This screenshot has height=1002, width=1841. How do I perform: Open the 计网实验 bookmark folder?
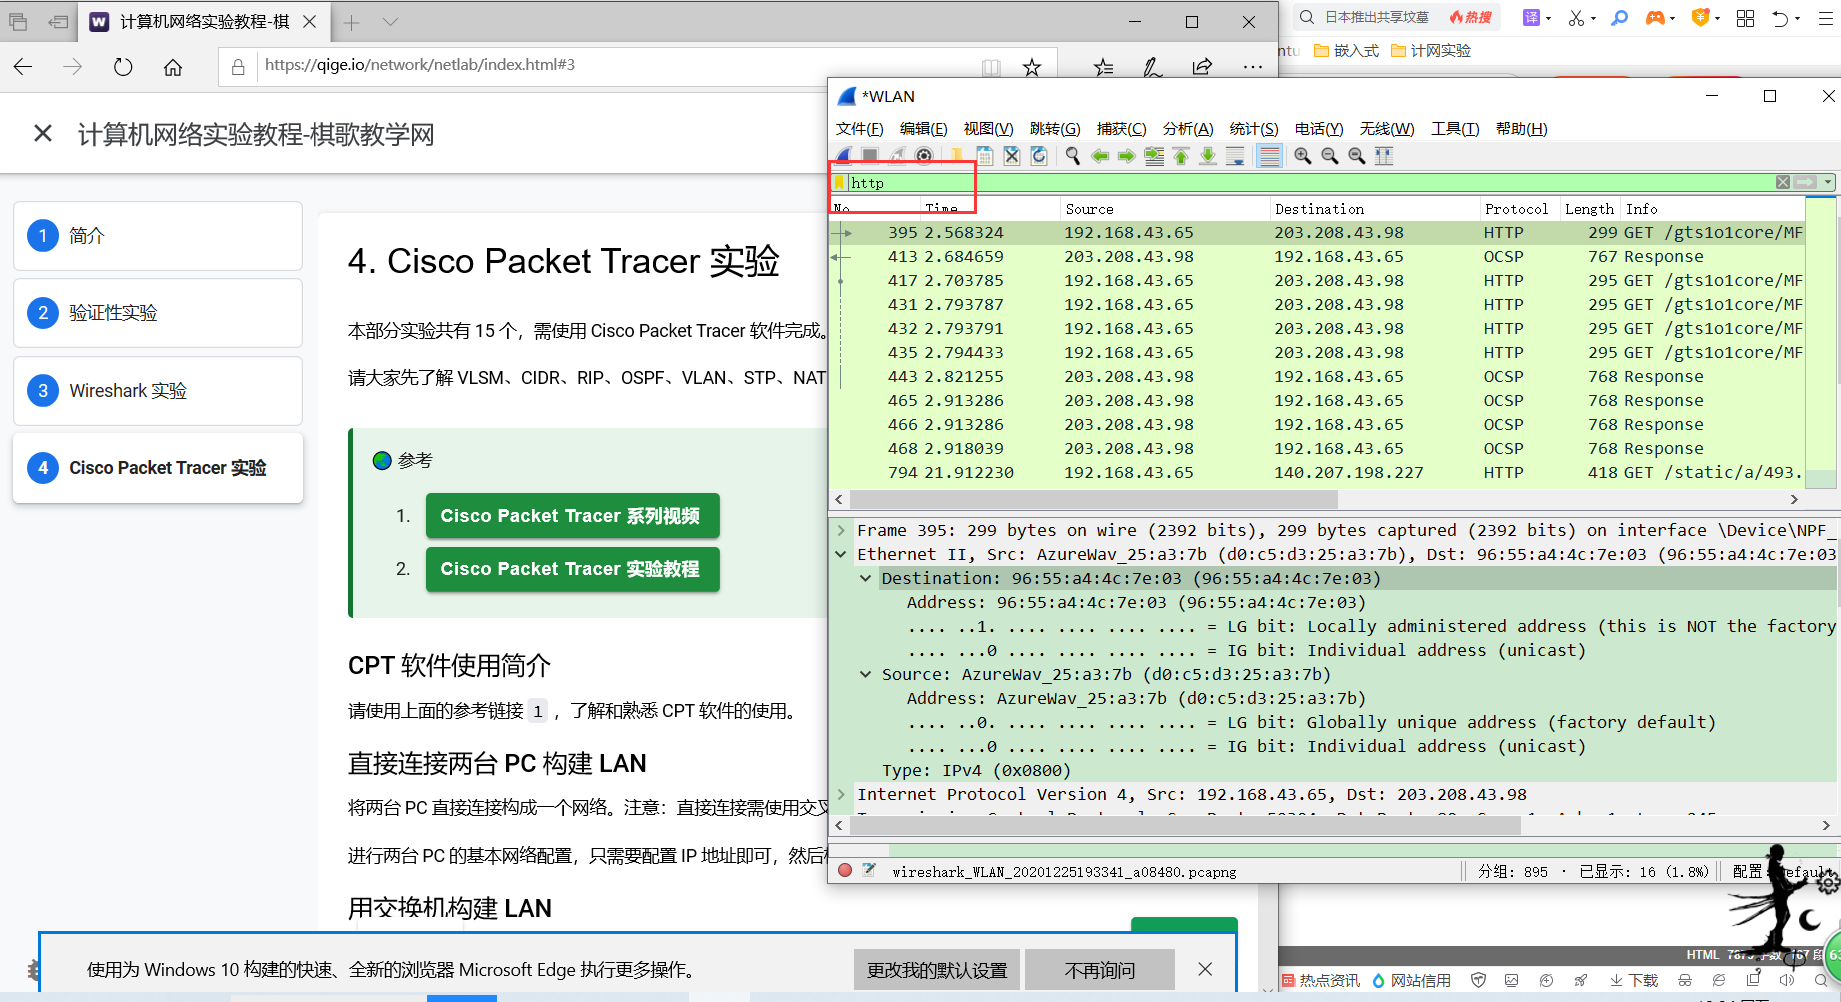point(1431,51)
